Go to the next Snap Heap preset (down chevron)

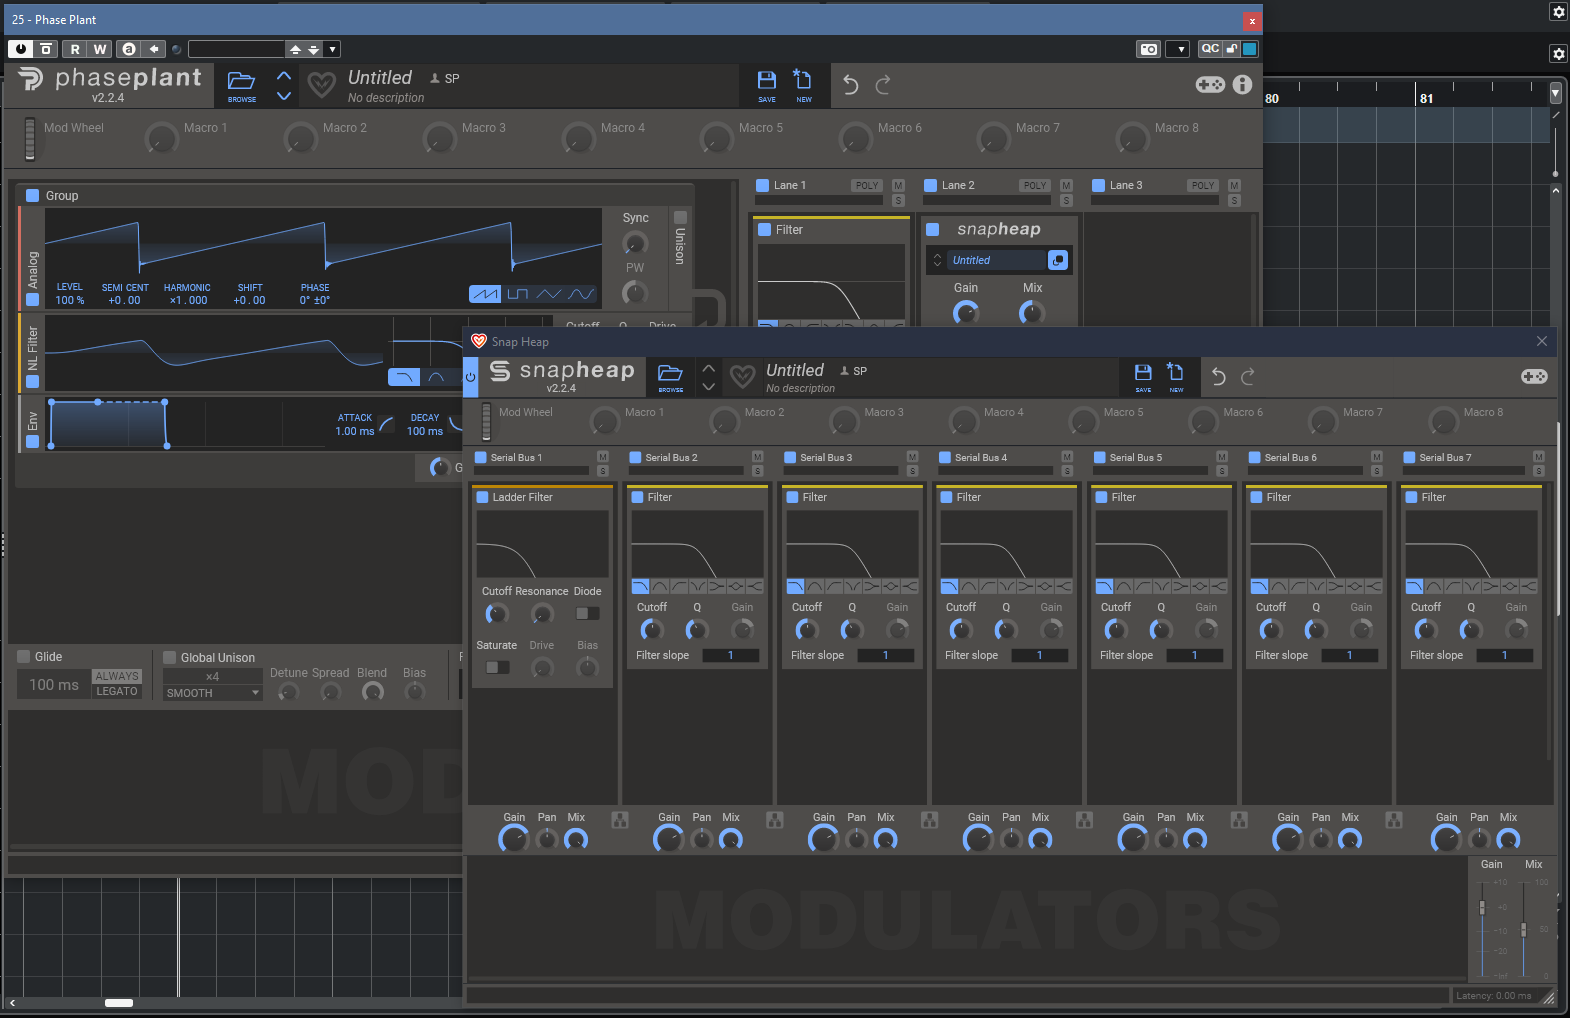[x=708, y=386]
